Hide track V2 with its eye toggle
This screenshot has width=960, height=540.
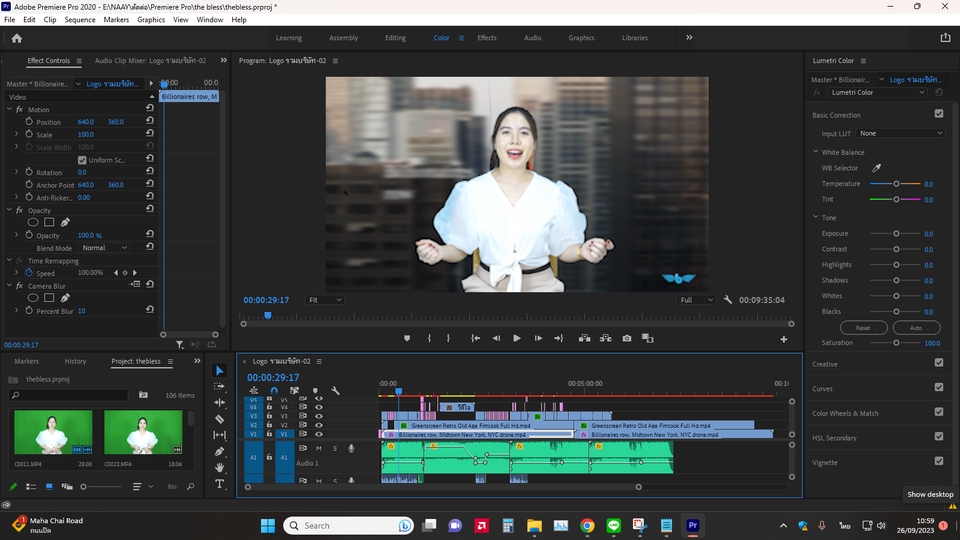coord(319,425)
